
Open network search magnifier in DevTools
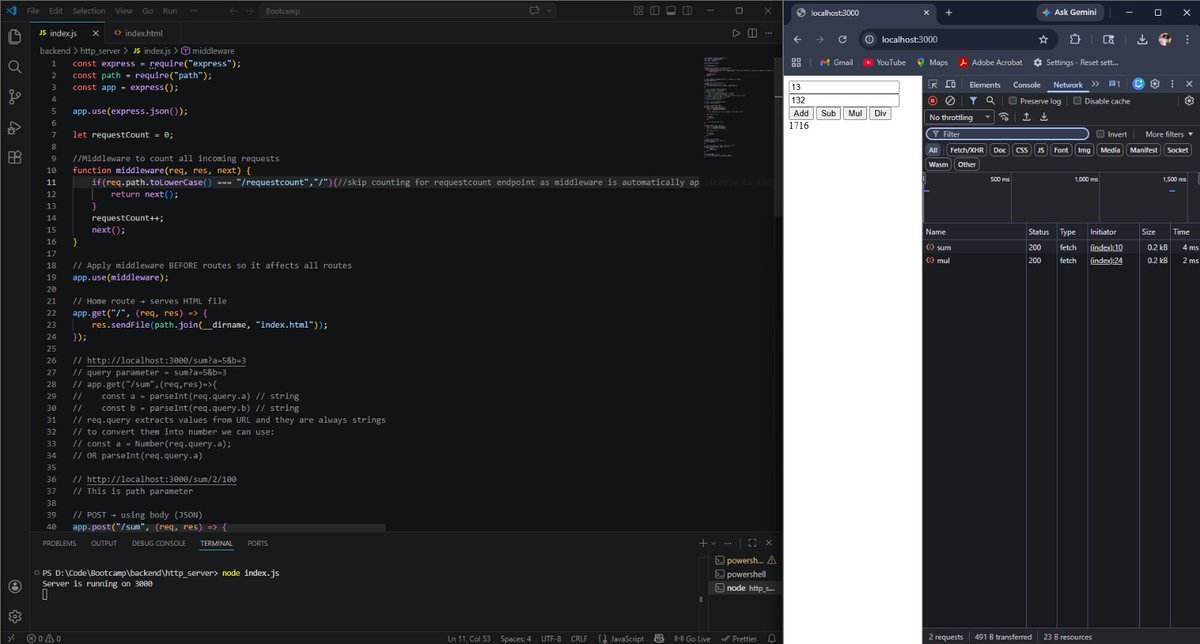990,101
